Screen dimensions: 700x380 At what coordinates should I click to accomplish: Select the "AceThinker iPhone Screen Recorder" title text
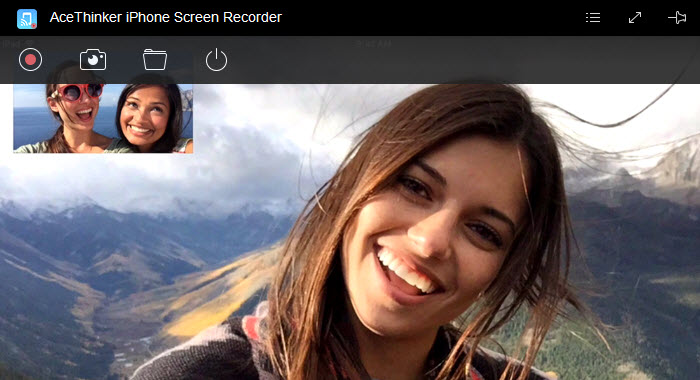pyautogui.click(x=166, y=17)
